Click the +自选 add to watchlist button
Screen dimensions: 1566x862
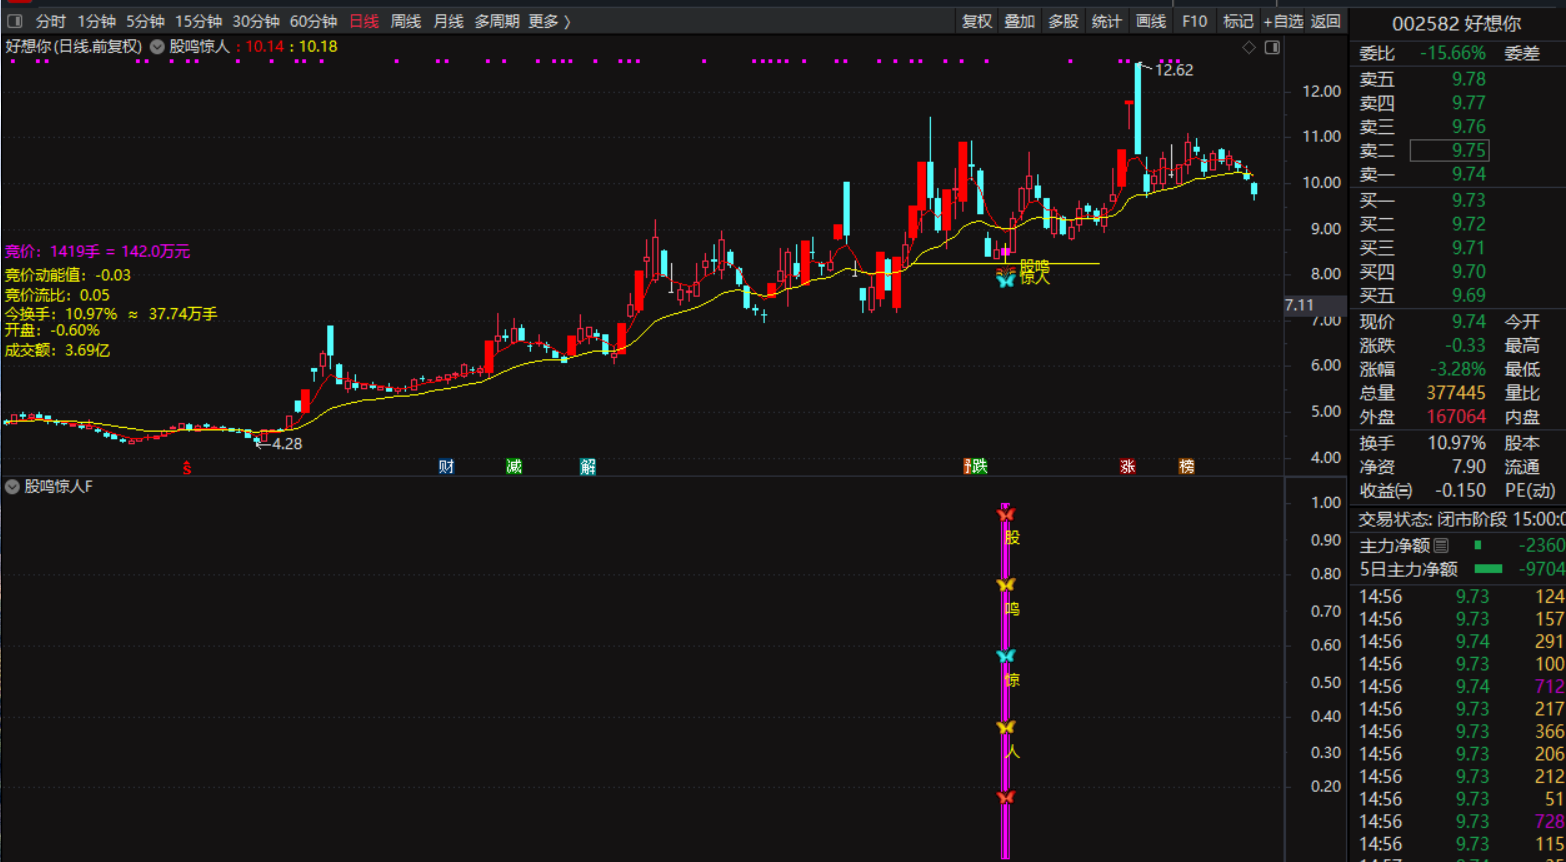1283,21
